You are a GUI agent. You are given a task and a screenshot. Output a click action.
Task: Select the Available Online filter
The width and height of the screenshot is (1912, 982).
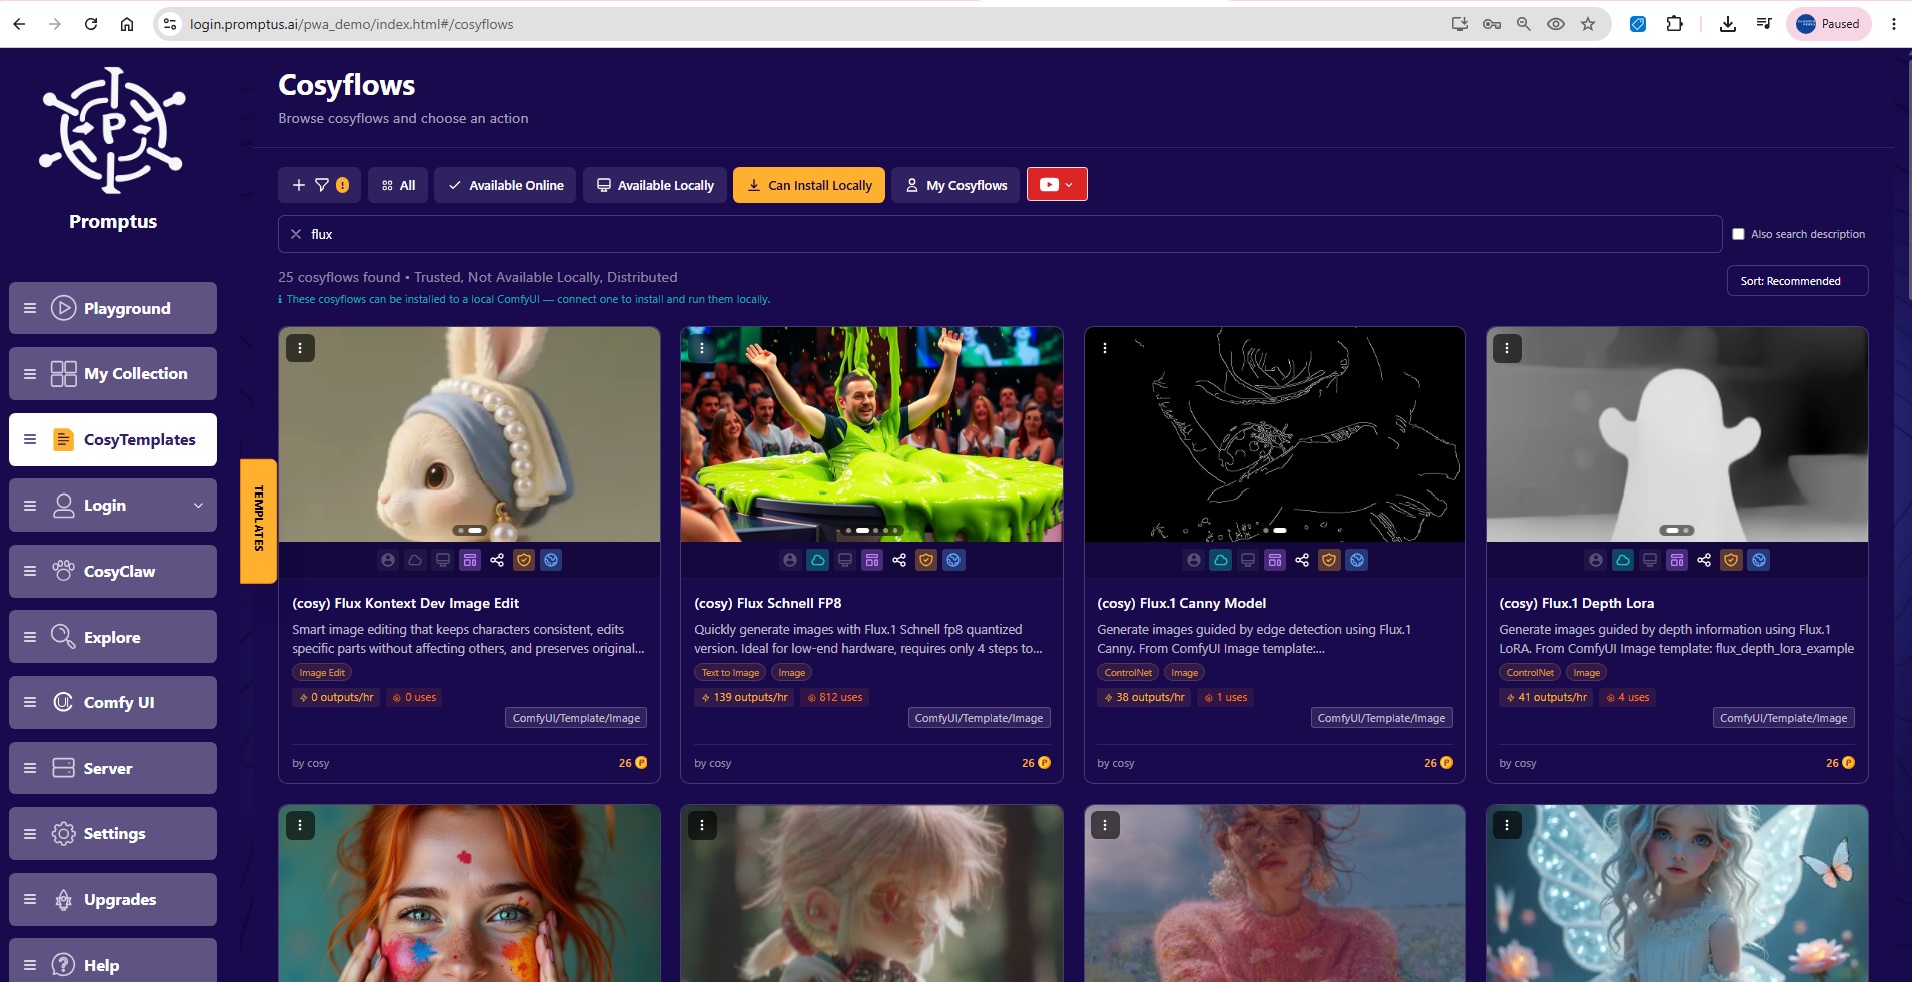click(505, 185)
